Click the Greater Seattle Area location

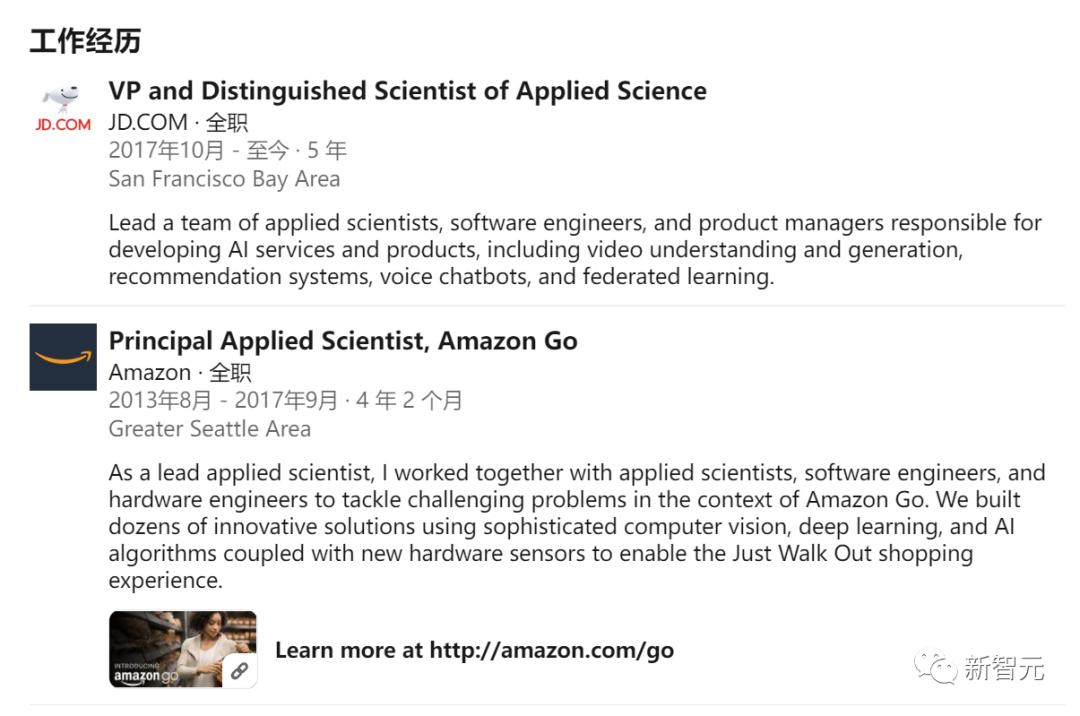coord(209,429)
